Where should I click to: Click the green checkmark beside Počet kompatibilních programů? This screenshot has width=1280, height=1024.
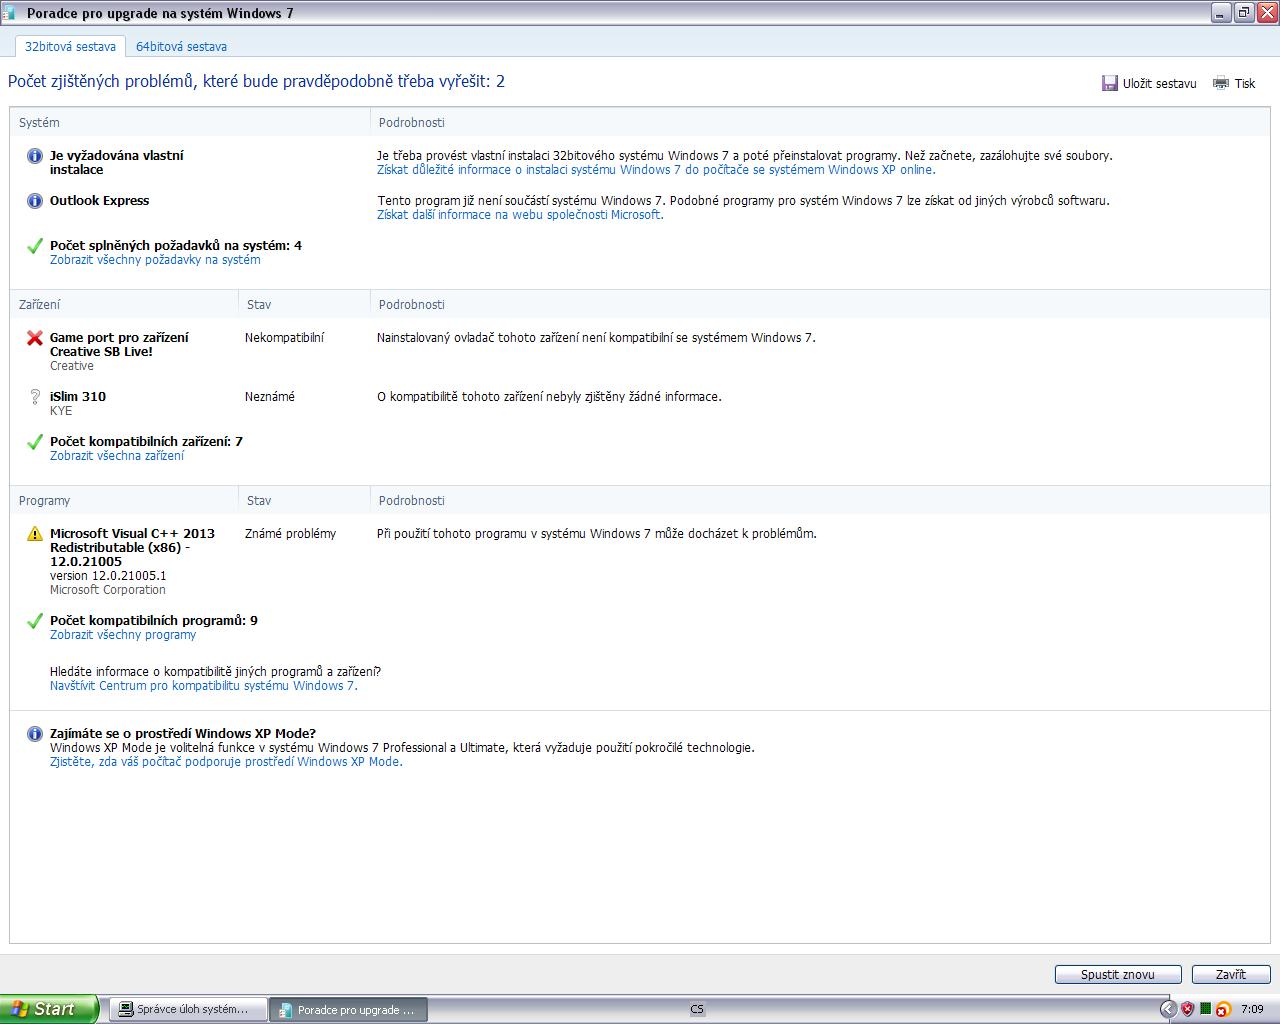coord(35,621)
